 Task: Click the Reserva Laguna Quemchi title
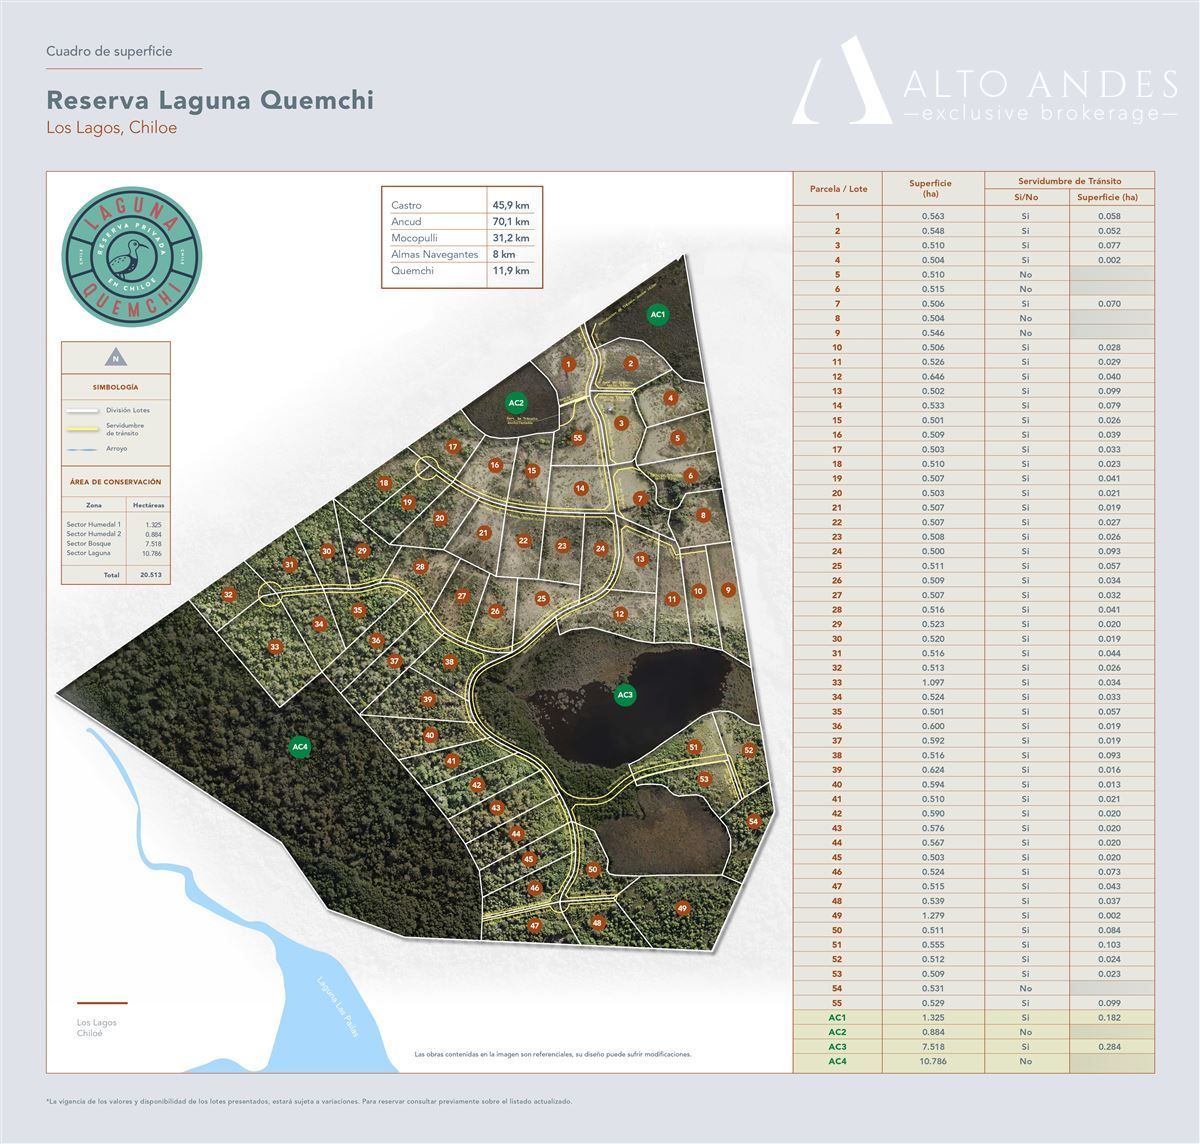pos(210,101)
